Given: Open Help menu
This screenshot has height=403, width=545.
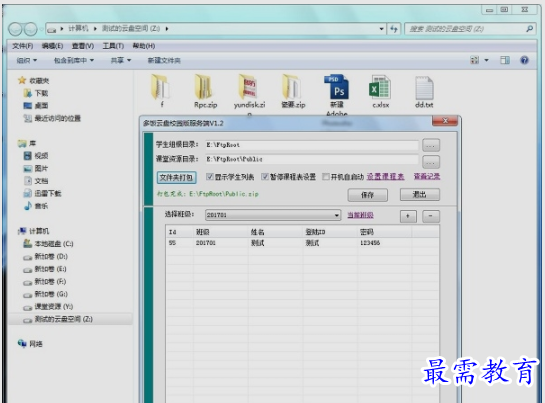Looking at the screenshot, I should (x=144, y=46).
